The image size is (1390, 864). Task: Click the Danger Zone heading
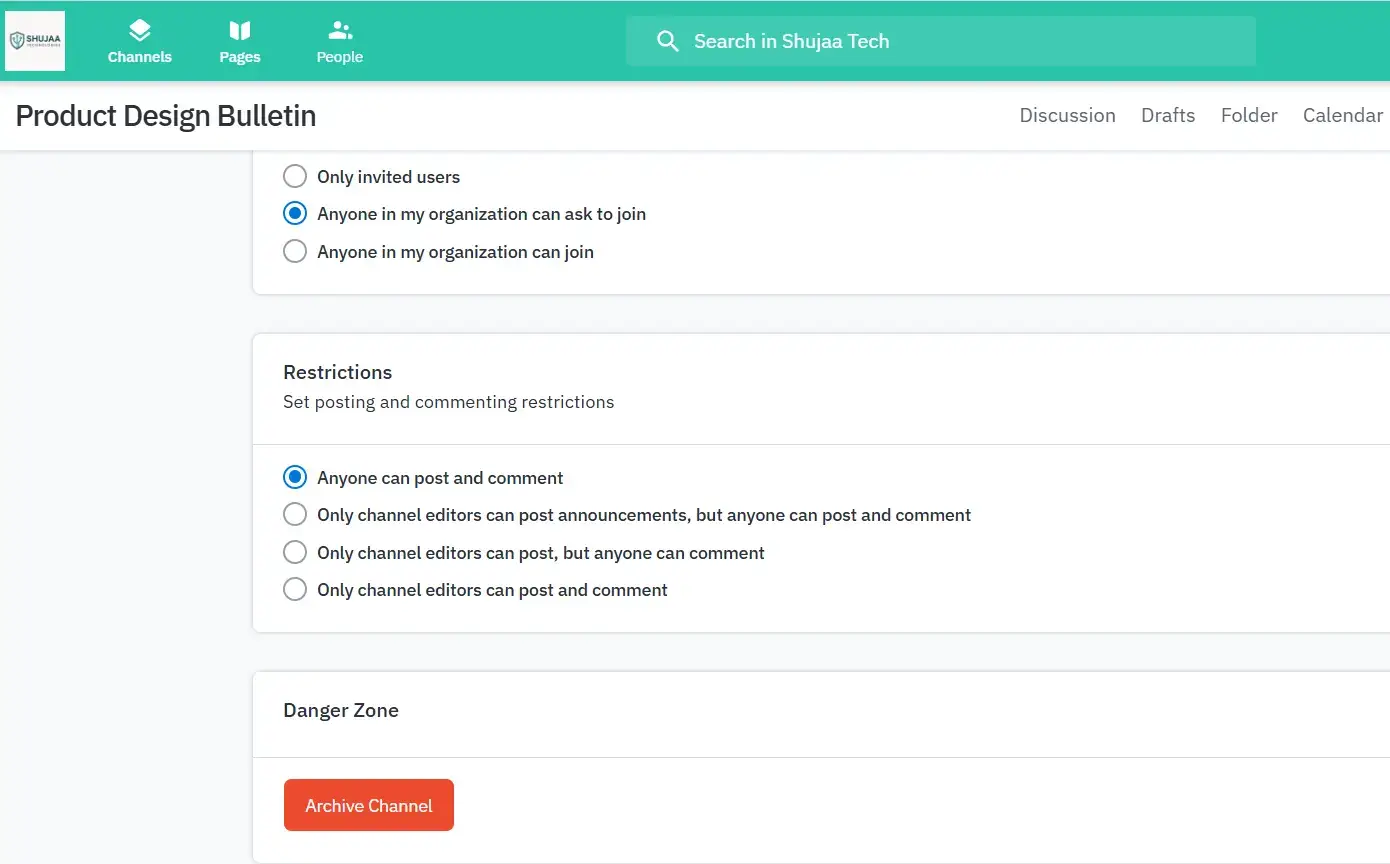341,710
